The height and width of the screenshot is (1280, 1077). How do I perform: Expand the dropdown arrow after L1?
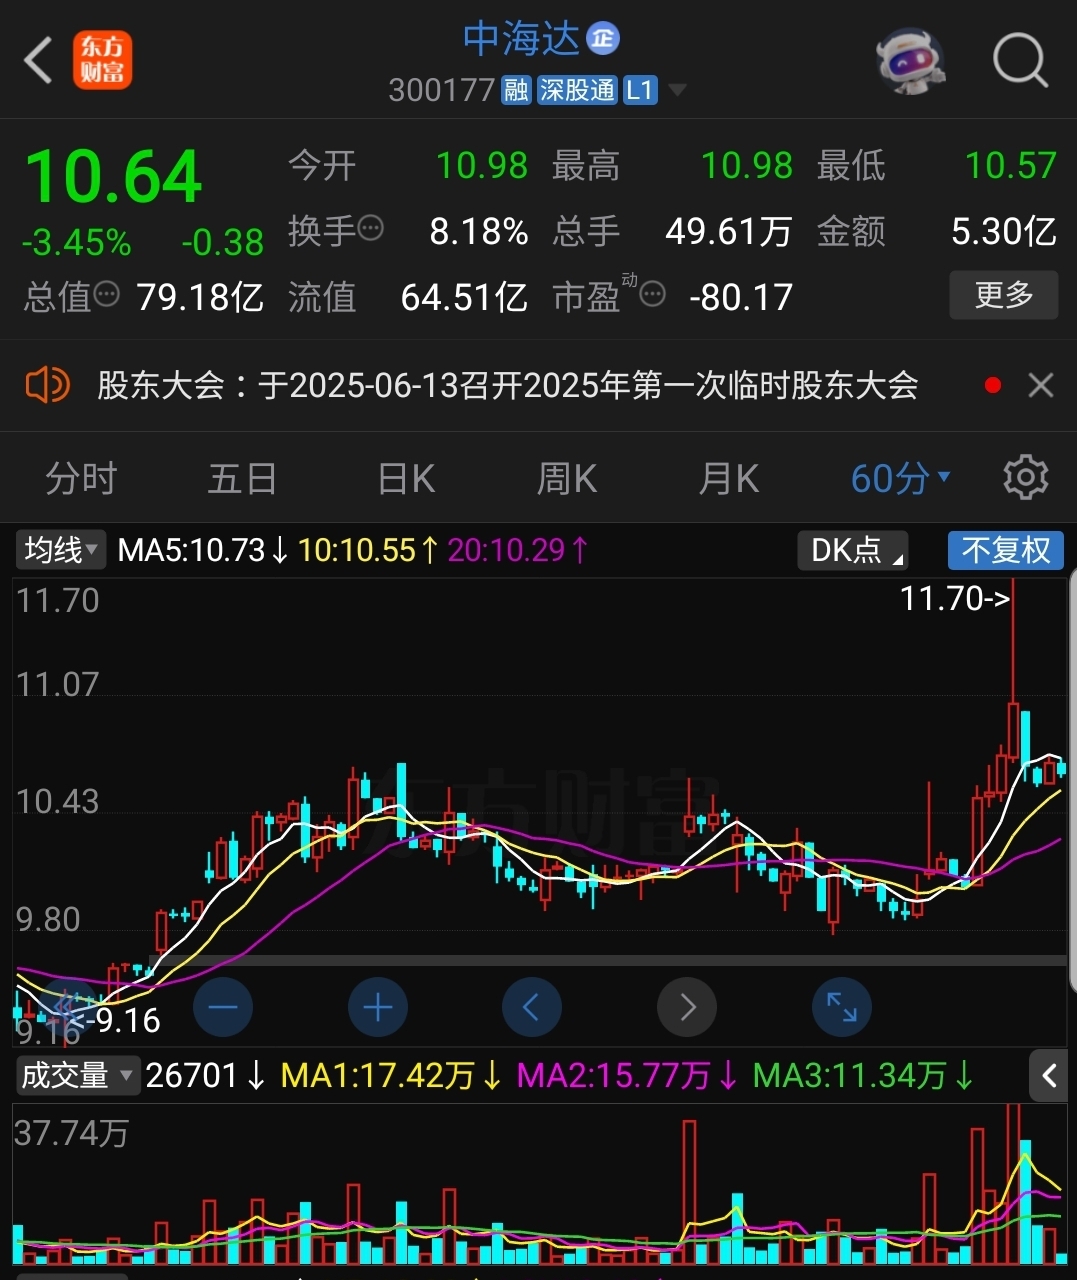(677, 91)
